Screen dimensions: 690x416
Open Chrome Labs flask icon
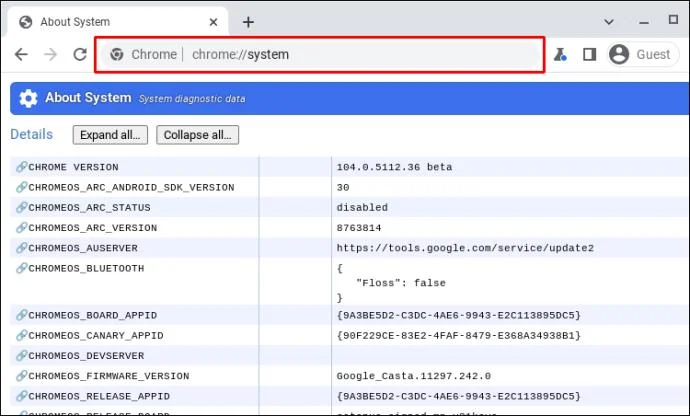click(x=560, y=55)
